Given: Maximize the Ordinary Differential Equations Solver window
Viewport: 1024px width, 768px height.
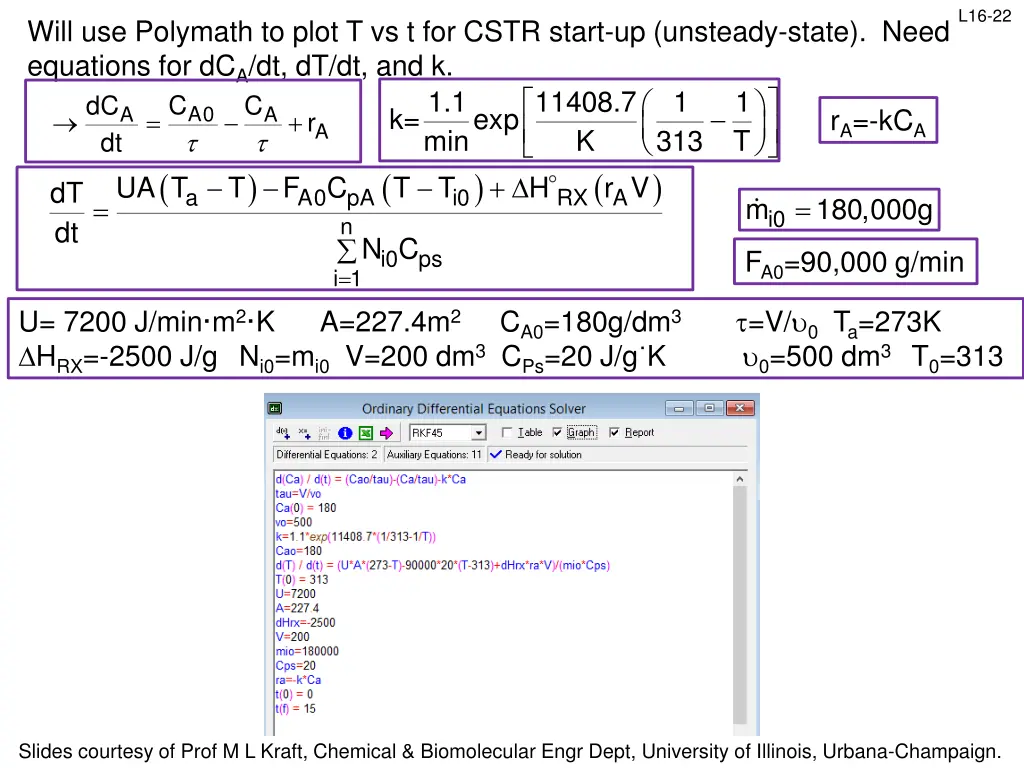Looking at the screenshot, I should tap(709, 408).
